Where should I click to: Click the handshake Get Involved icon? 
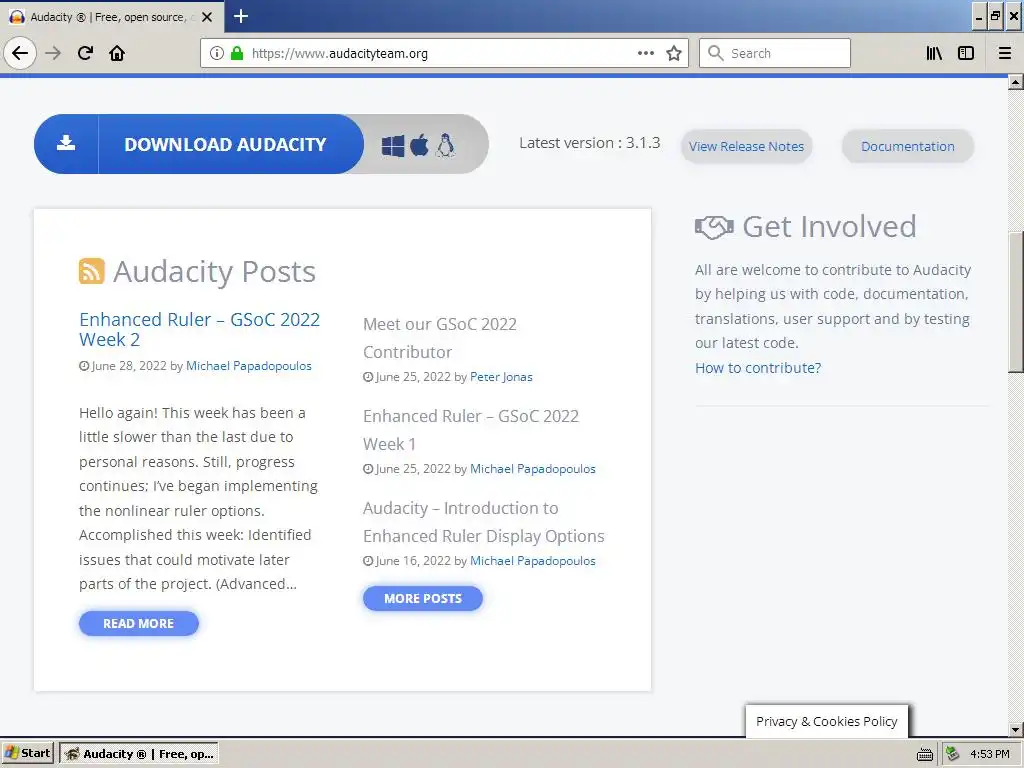point(714,227)
